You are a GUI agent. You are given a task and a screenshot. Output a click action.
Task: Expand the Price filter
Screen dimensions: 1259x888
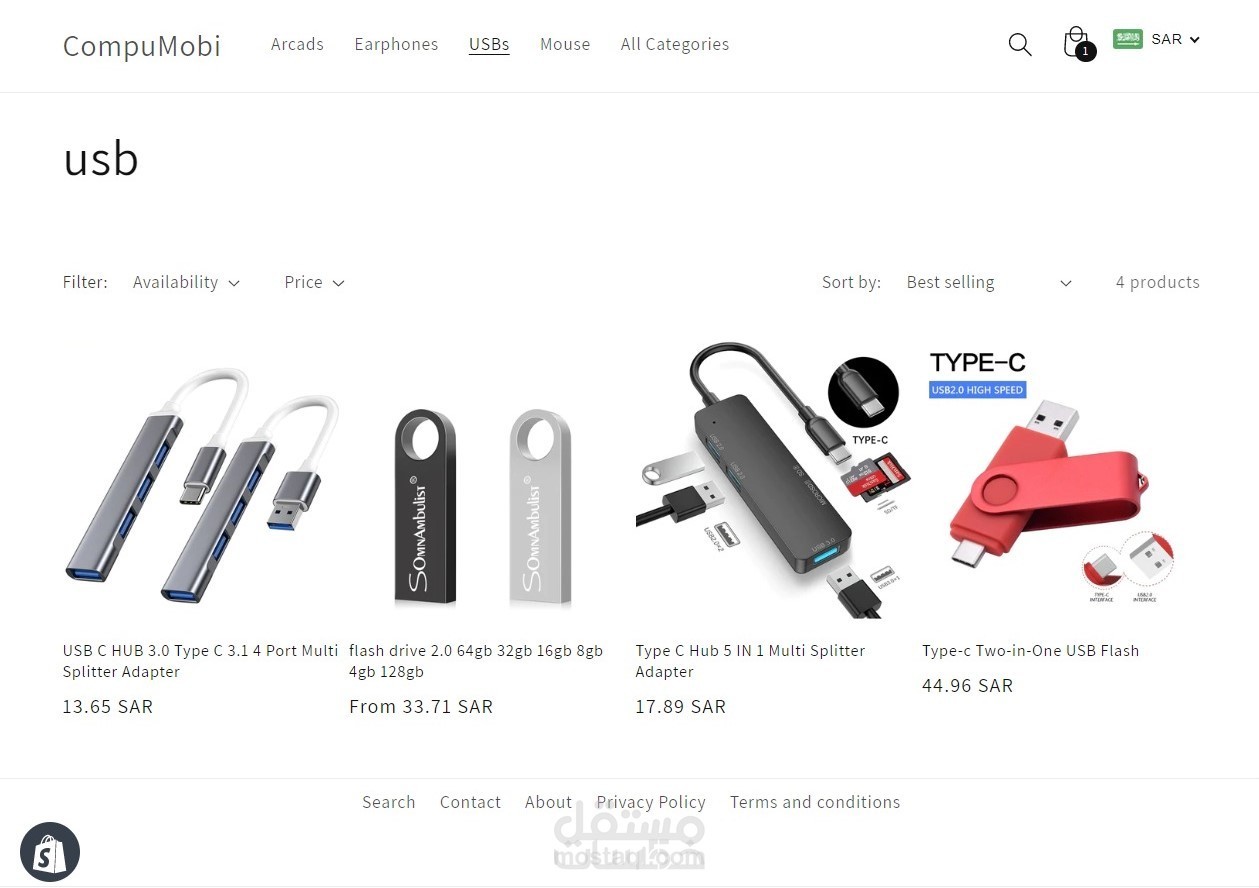click(314, 282)
